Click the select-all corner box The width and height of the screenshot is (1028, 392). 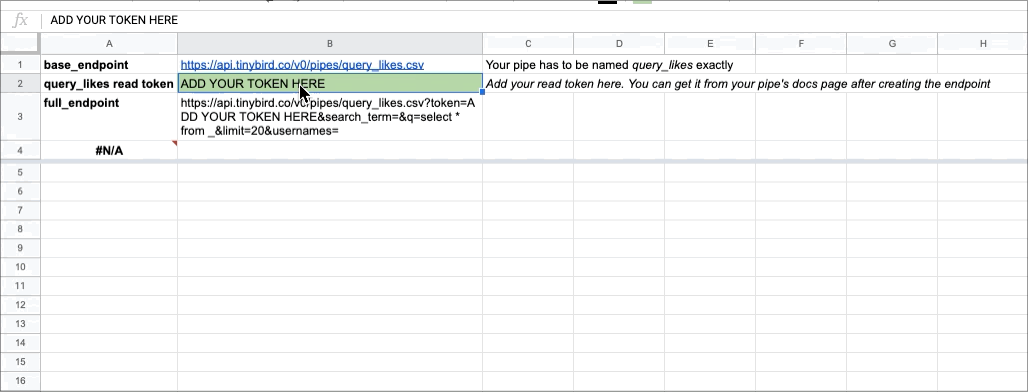click(20, 43)
